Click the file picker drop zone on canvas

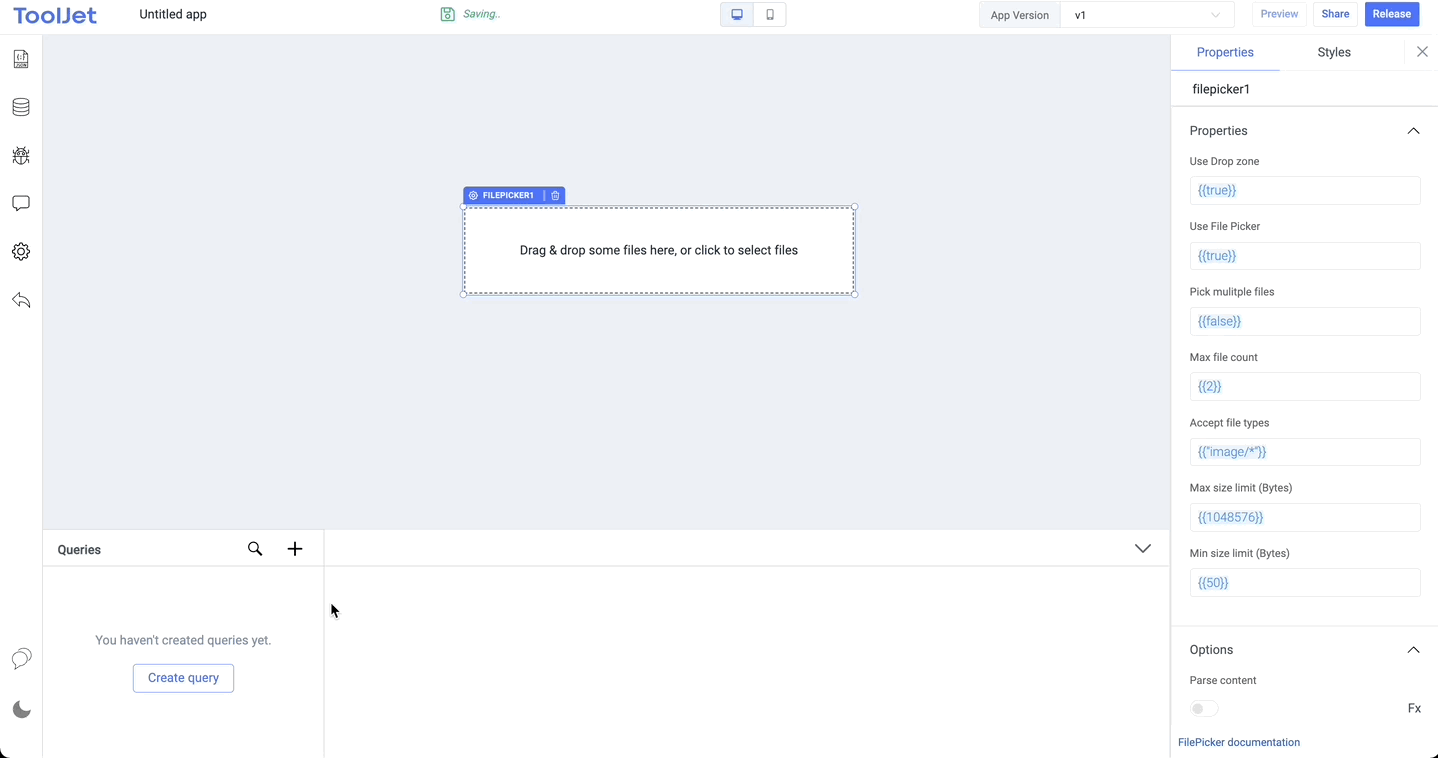click(x=659, y=251)
